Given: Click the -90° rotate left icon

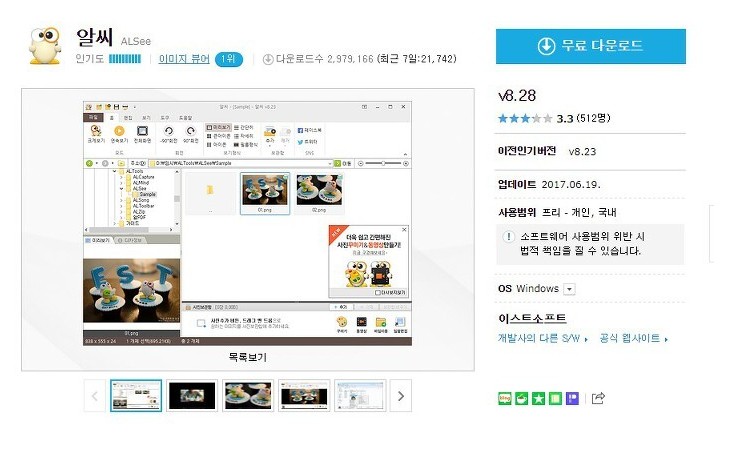Looking at the screenshot, I should pyautogui.click(x=169, y=131).
